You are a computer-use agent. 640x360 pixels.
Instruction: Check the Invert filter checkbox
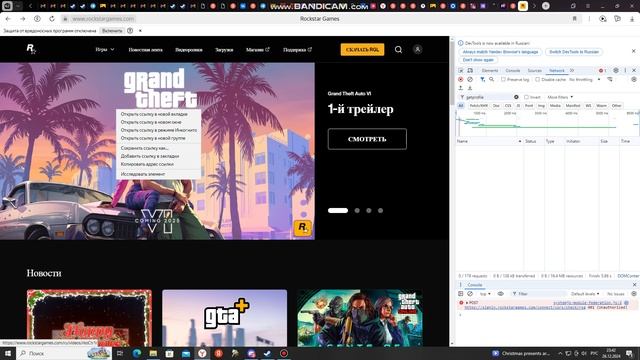point(527,97)
